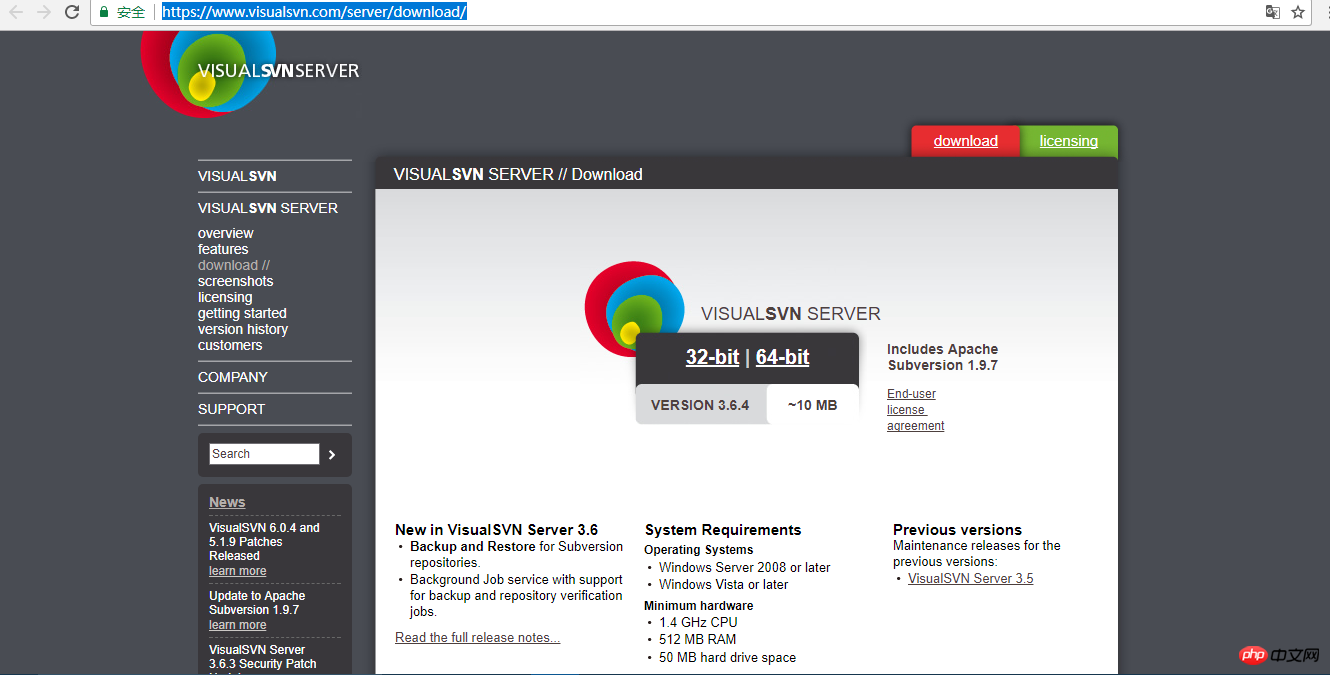The width and height of the screenshot is (1330, 675).
Task: Open customers sidebar link
Action: tap(230, 345)
